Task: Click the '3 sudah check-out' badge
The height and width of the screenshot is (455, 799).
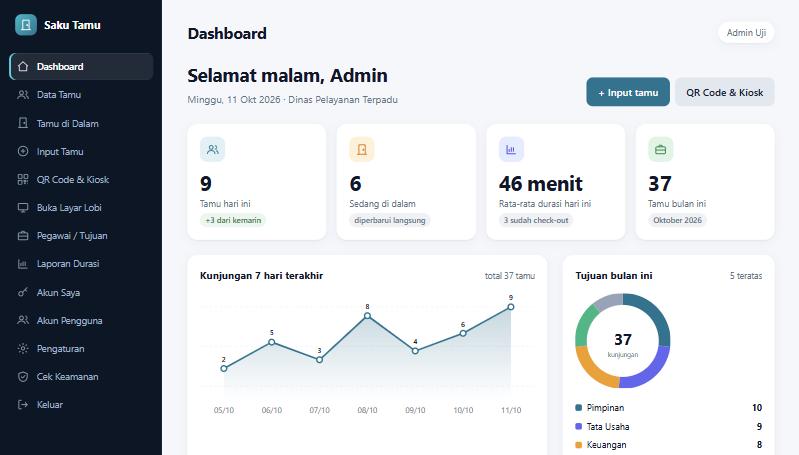Action: click(536, 220)
